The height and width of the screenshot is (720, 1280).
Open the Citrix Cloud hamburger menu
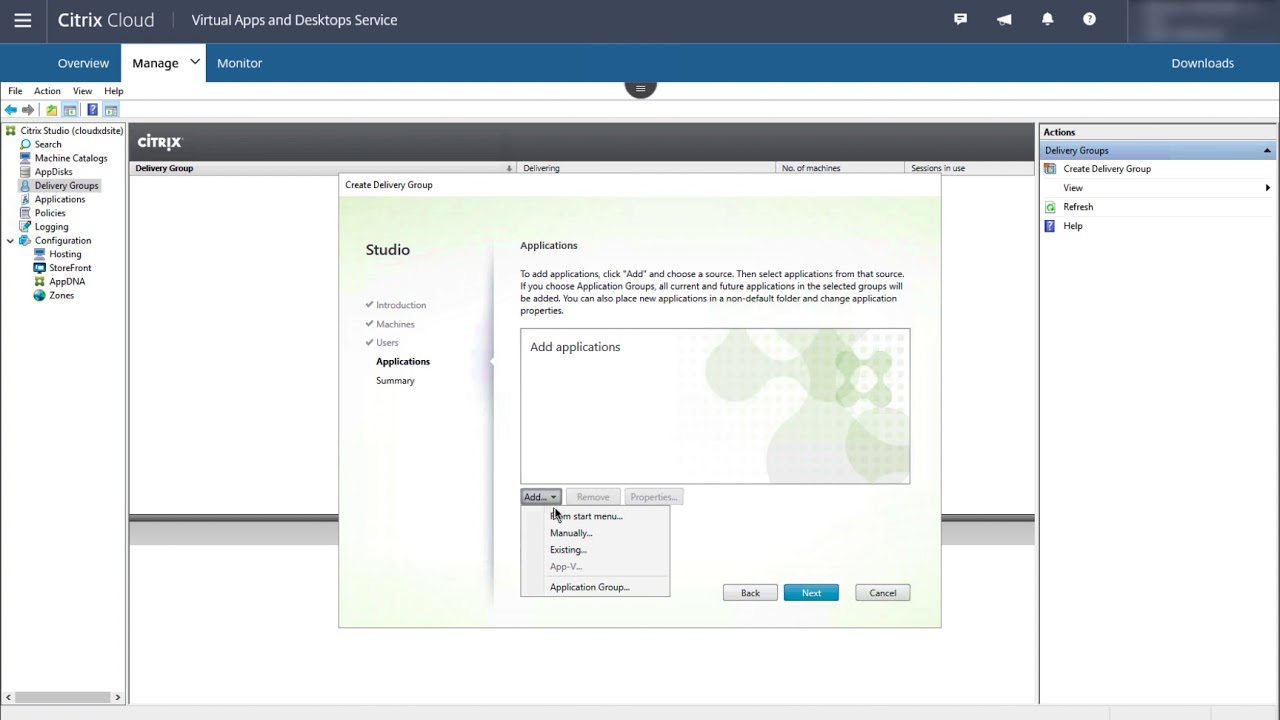pyautogui.click(x=22, y=20)
